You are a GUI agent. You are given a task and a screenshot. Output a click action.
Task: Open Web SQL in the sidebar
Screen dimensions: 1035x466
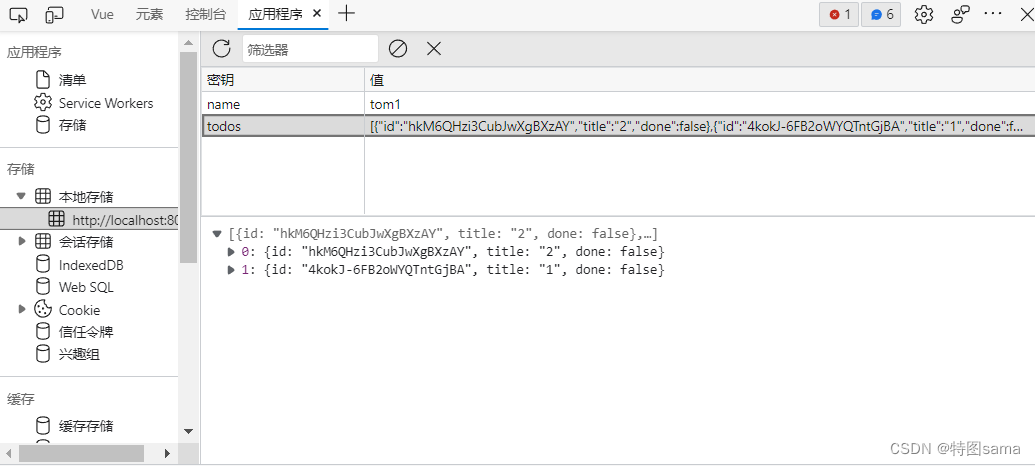tap(86, 288)
